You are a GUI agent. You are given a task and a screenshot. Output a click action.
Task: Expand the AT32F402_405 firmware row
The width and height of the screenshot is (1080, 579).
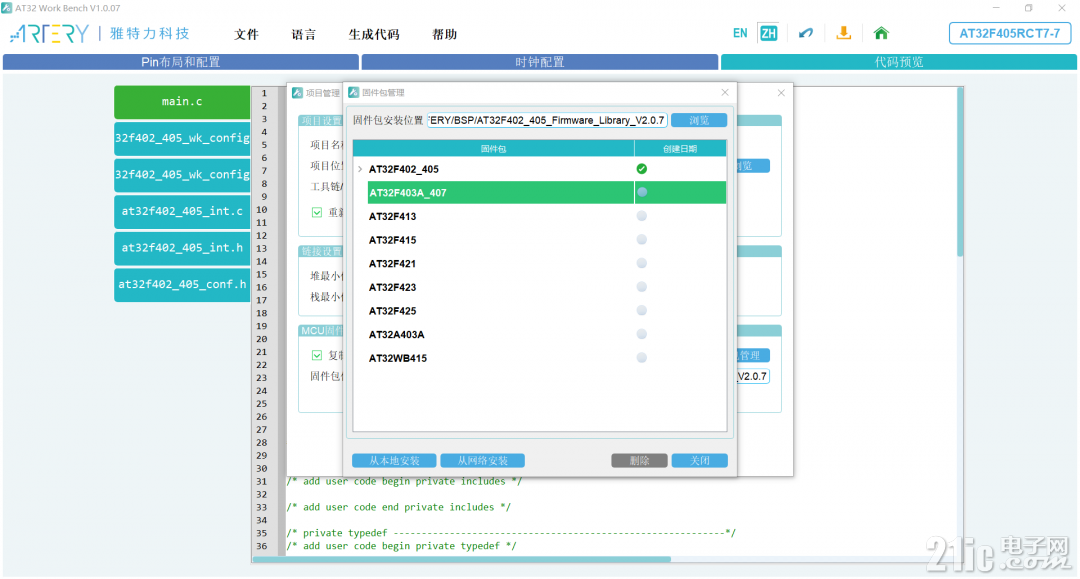click(360, 169)
